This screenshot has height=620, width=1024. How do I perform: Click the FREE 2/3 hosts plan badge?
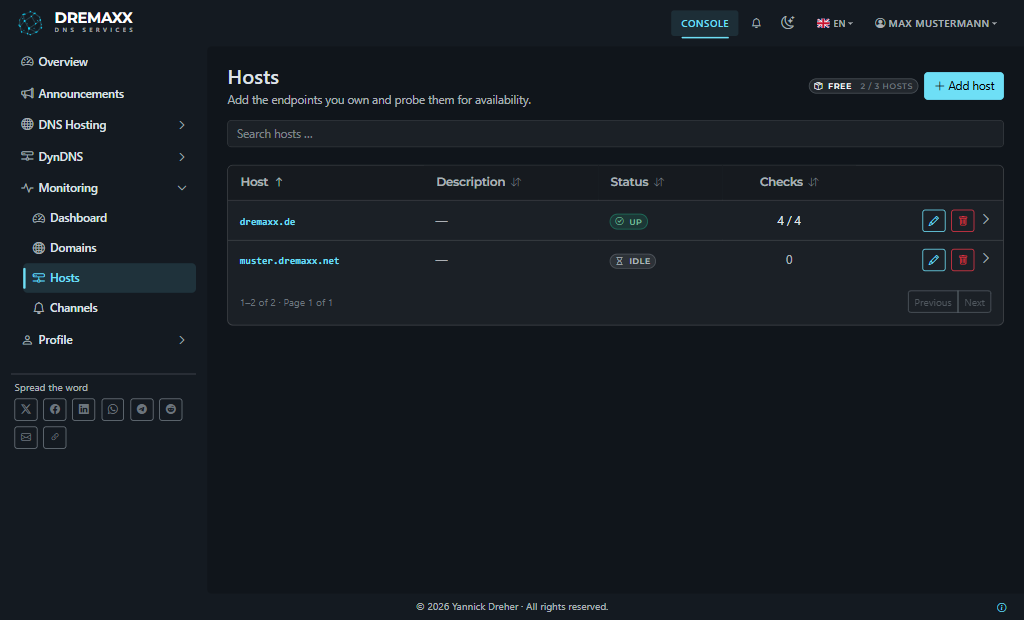(x=863, y=86)
